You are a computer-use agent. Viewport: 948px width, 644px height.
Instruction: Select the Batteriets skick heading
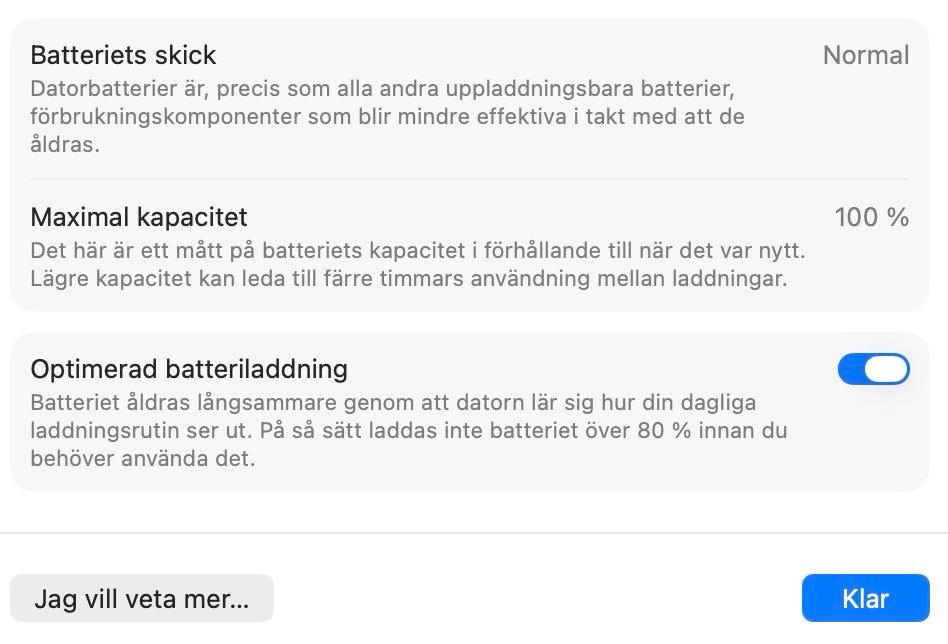pos(124,55)
